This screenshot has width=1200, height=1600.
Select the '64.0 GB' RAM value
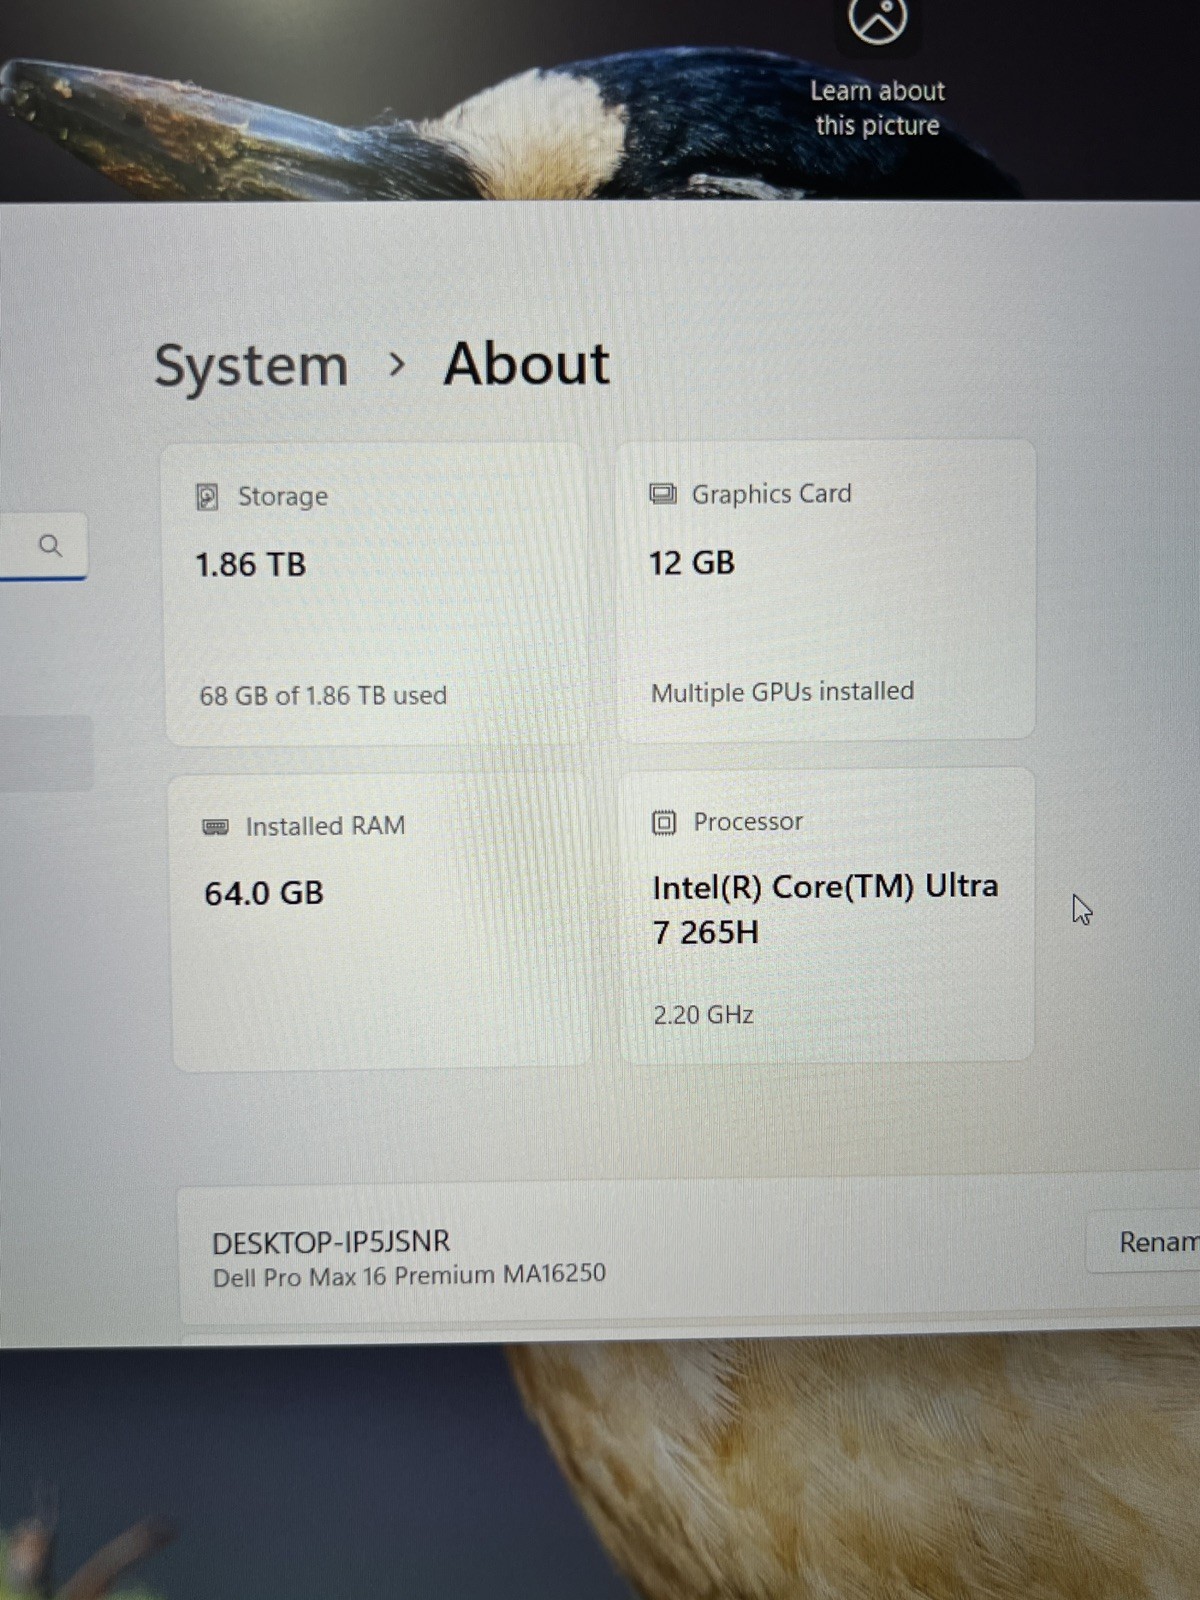[x=264, y=893]
